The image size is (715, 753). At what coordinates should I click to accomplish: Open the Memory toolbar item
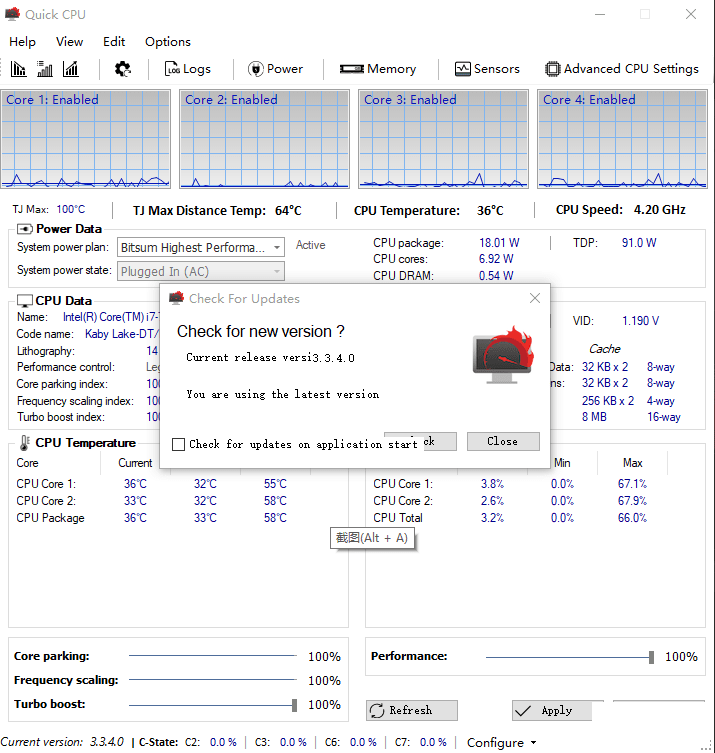(x=378, y=69)
